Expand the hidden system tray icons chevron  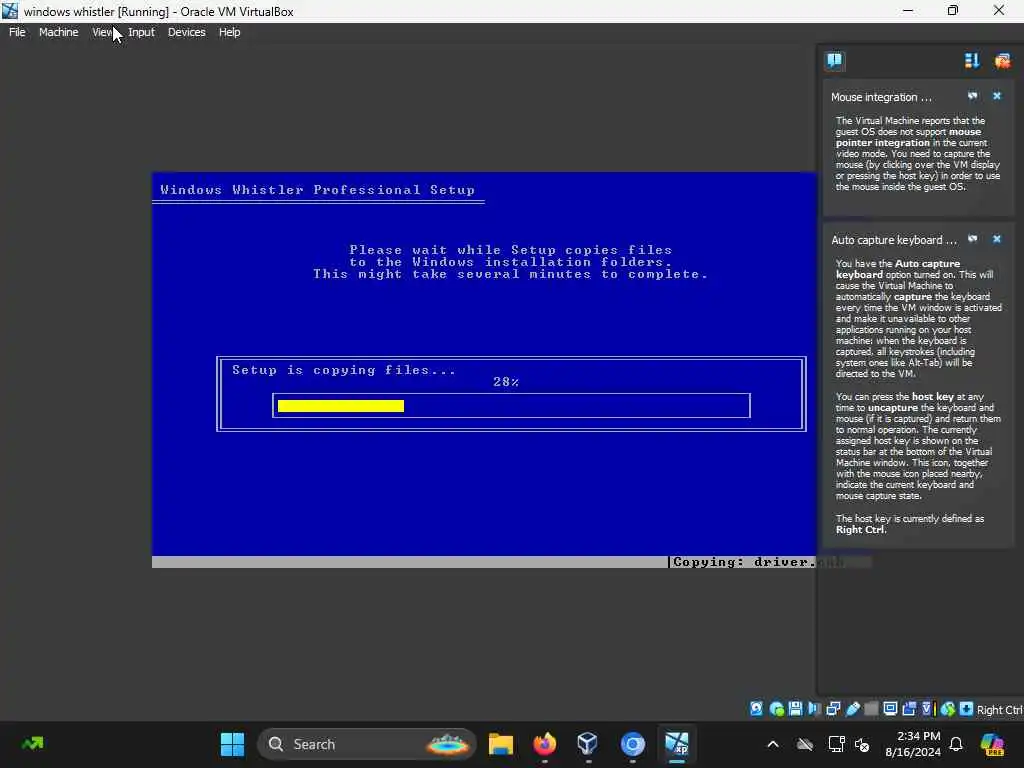[773, 744]
